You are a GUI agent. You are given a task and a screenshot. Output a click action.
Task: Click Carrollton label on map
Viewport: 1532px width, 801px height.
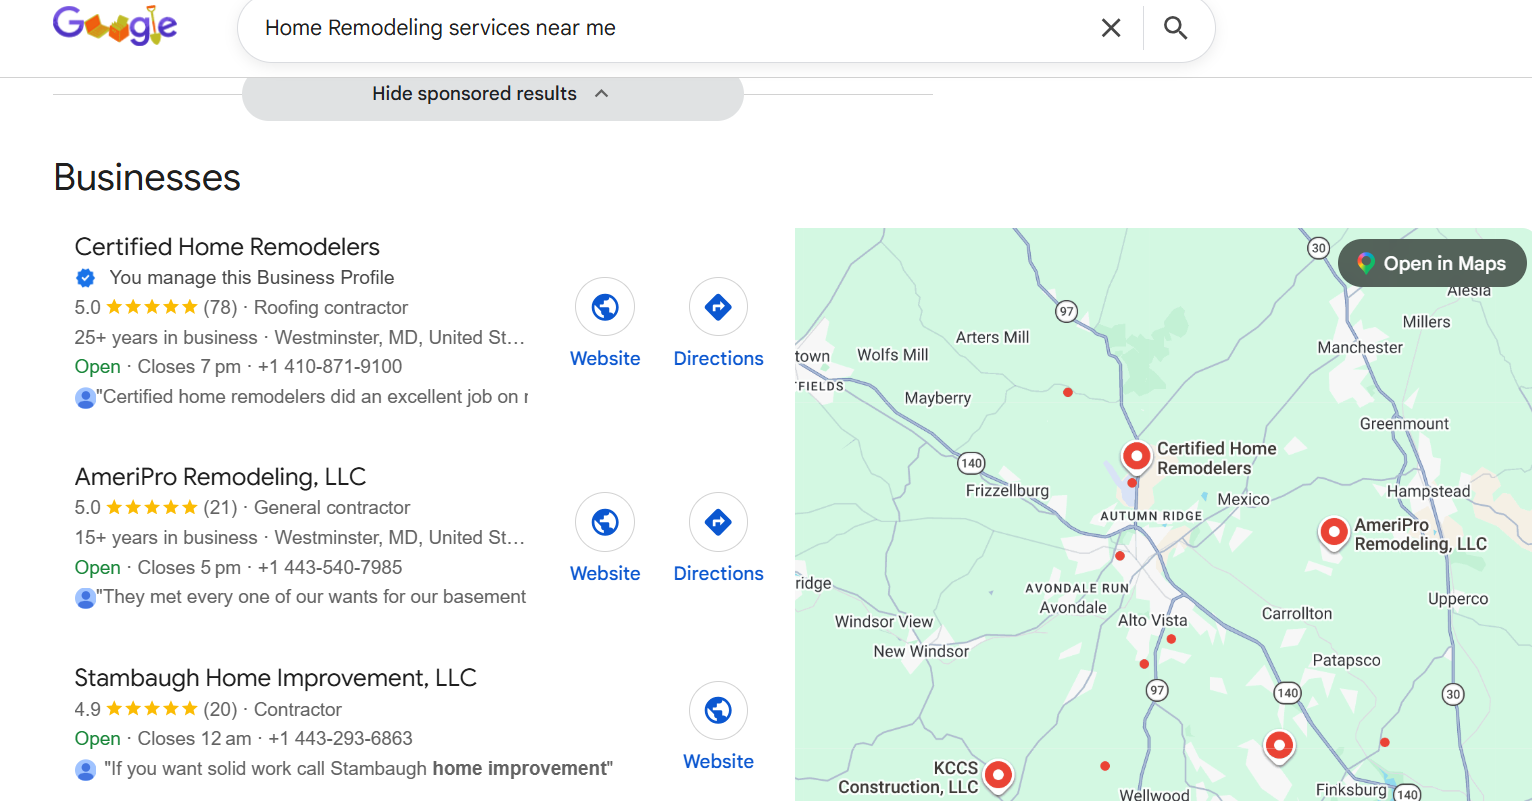click(x=1297, y=613)
